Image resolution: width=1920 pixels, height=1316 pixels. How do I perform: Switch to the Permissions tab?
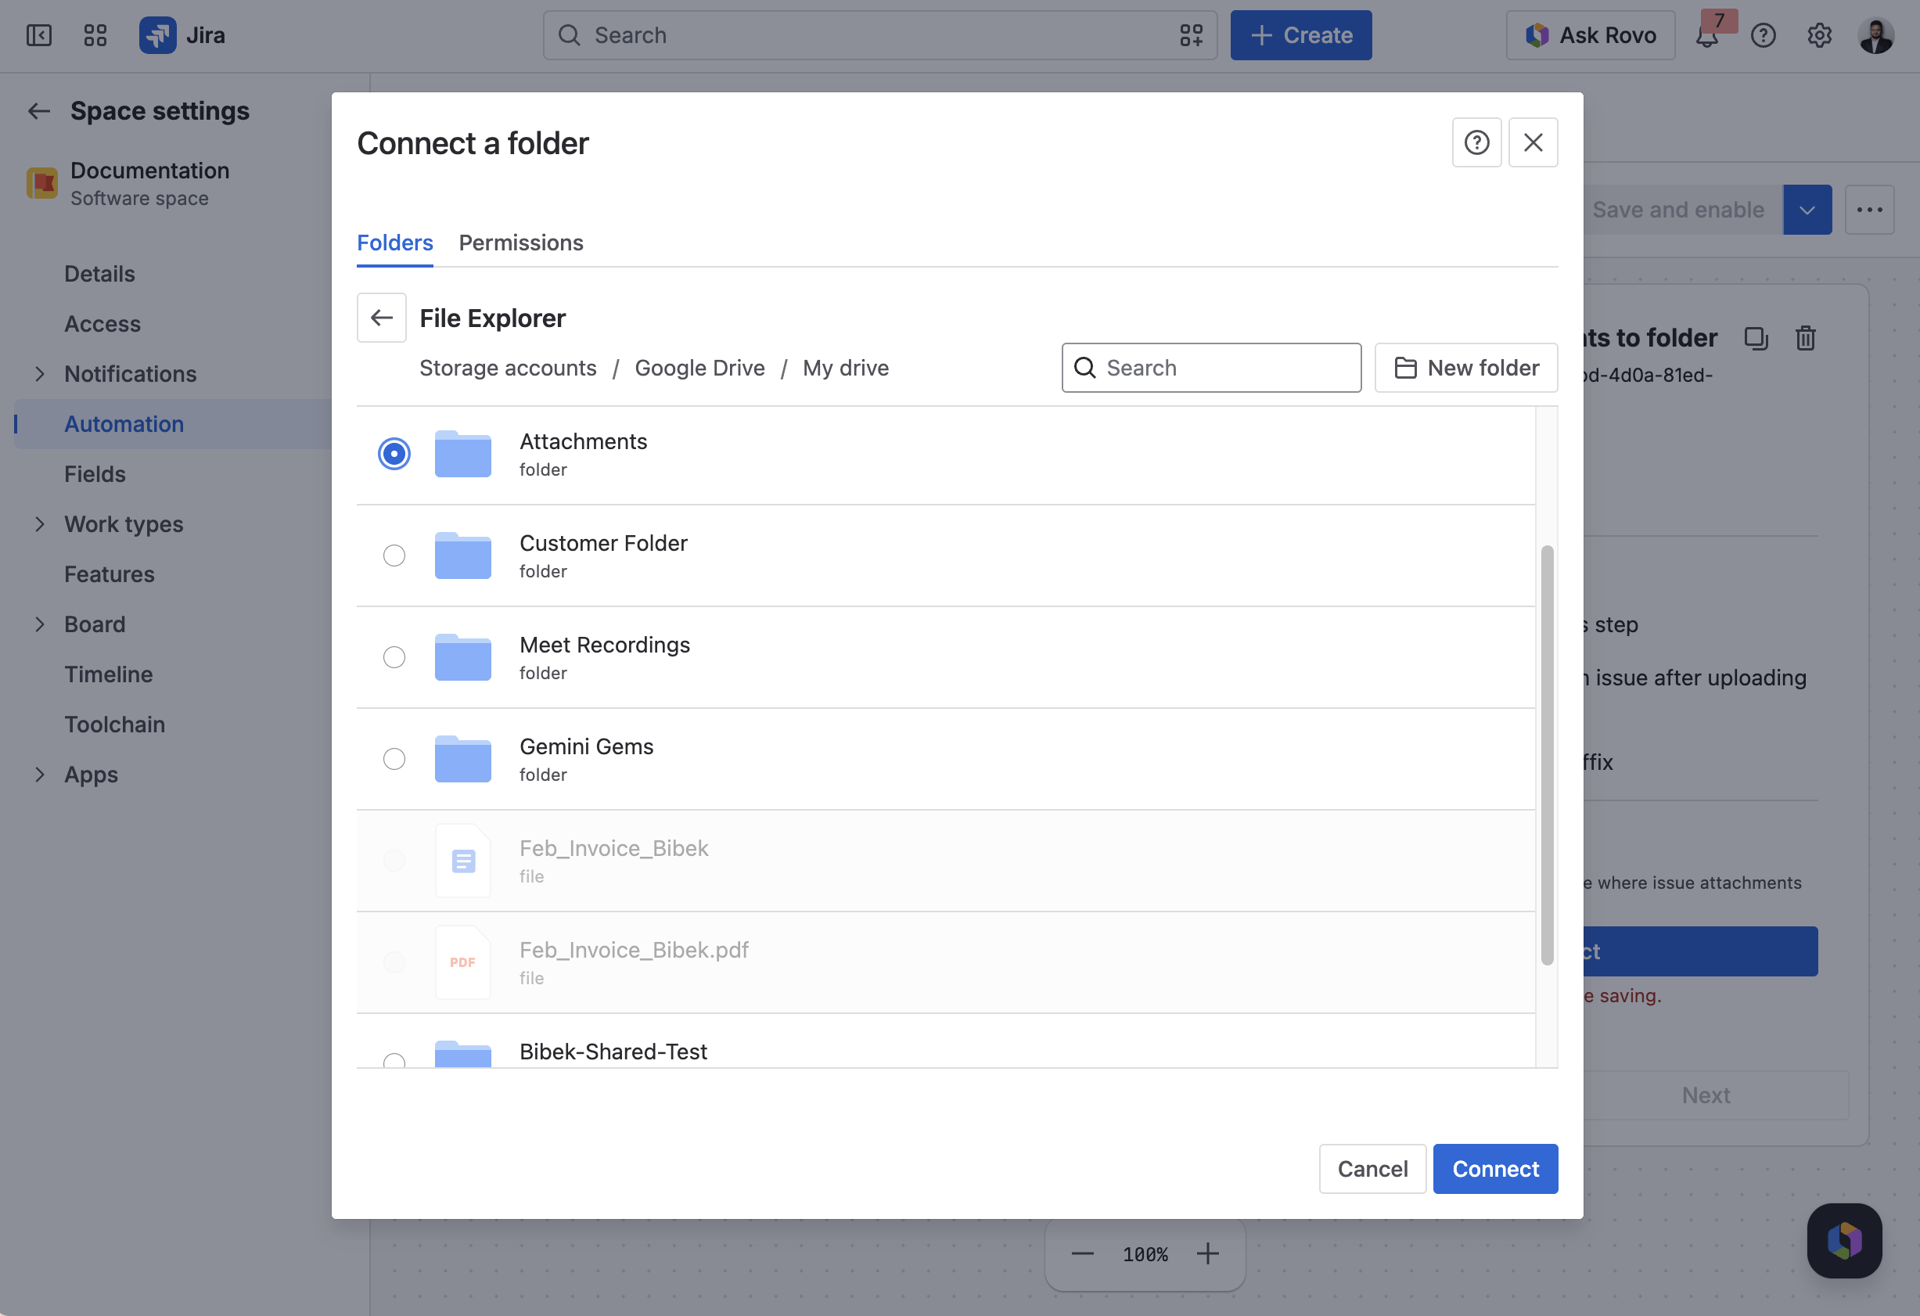[x=521, y=242]
